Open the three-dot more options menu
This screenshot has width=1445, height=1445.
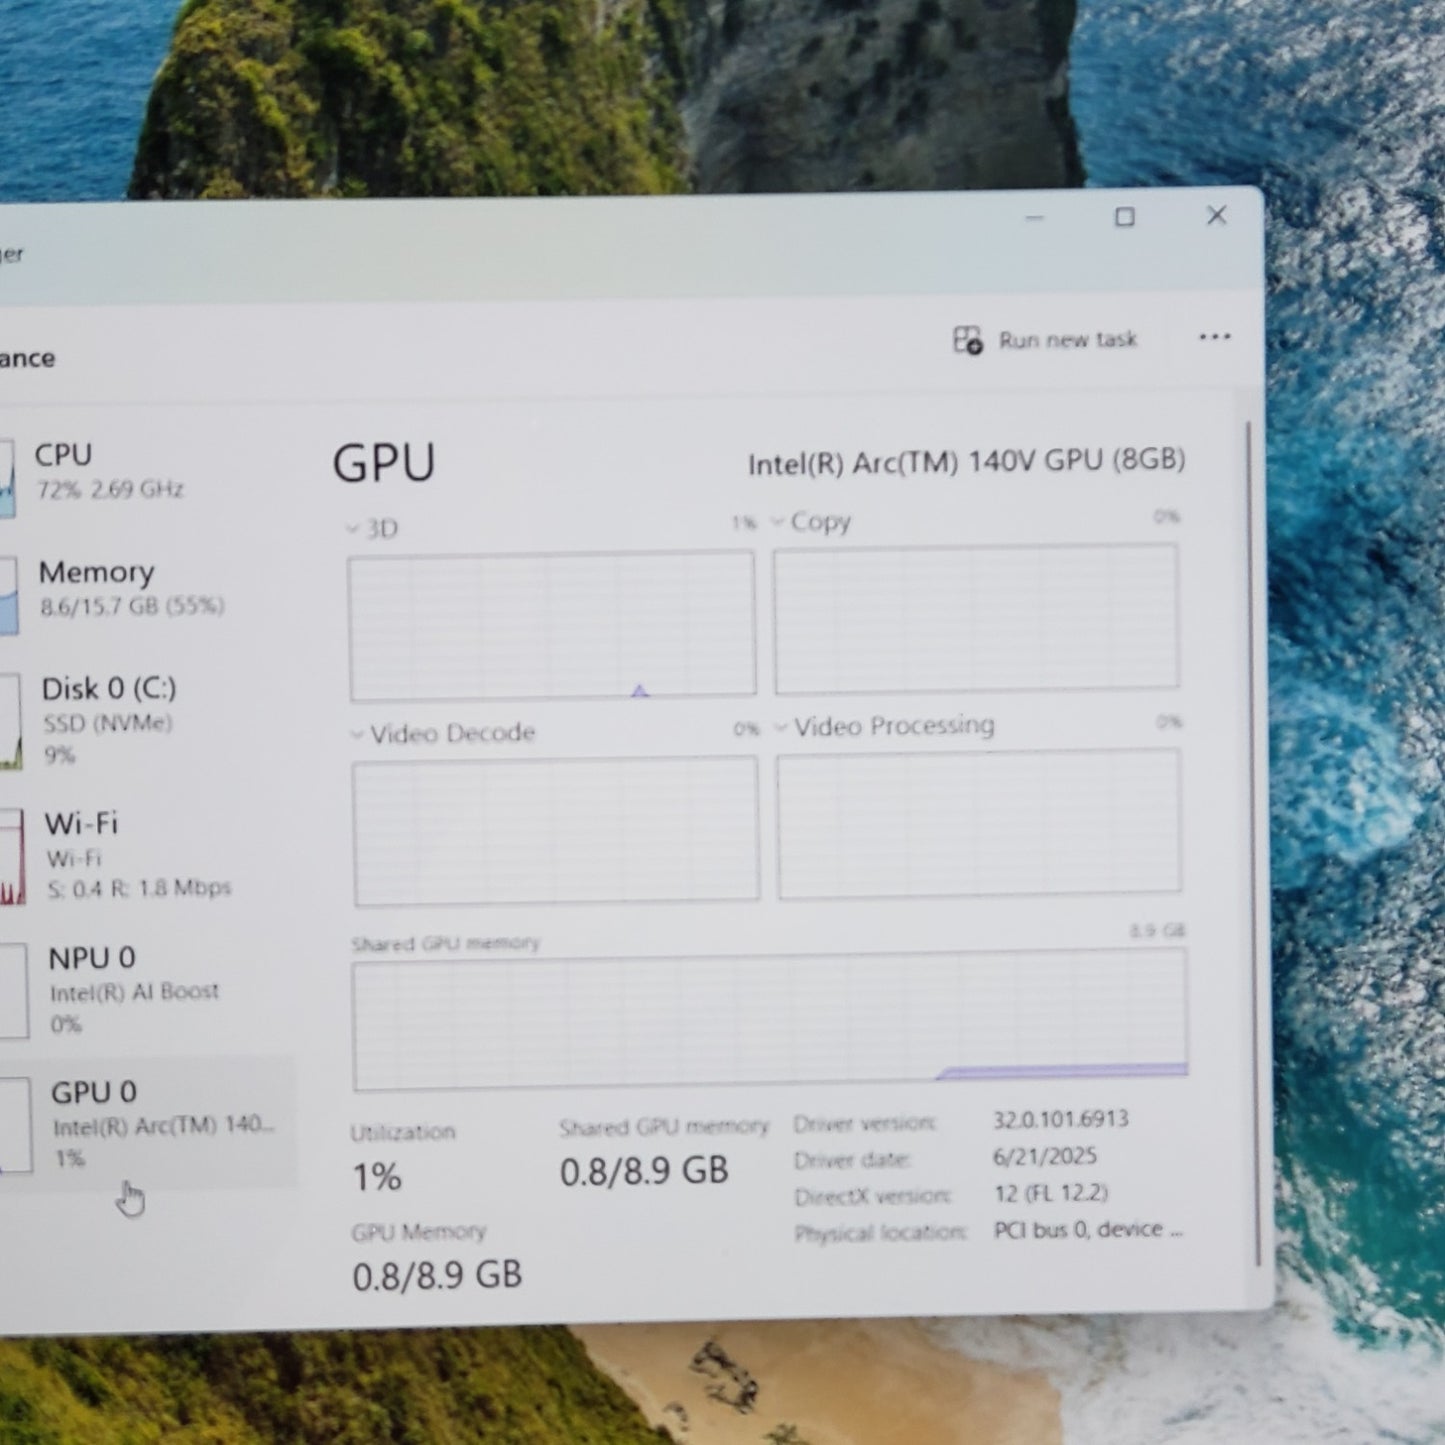[1214, 338]
